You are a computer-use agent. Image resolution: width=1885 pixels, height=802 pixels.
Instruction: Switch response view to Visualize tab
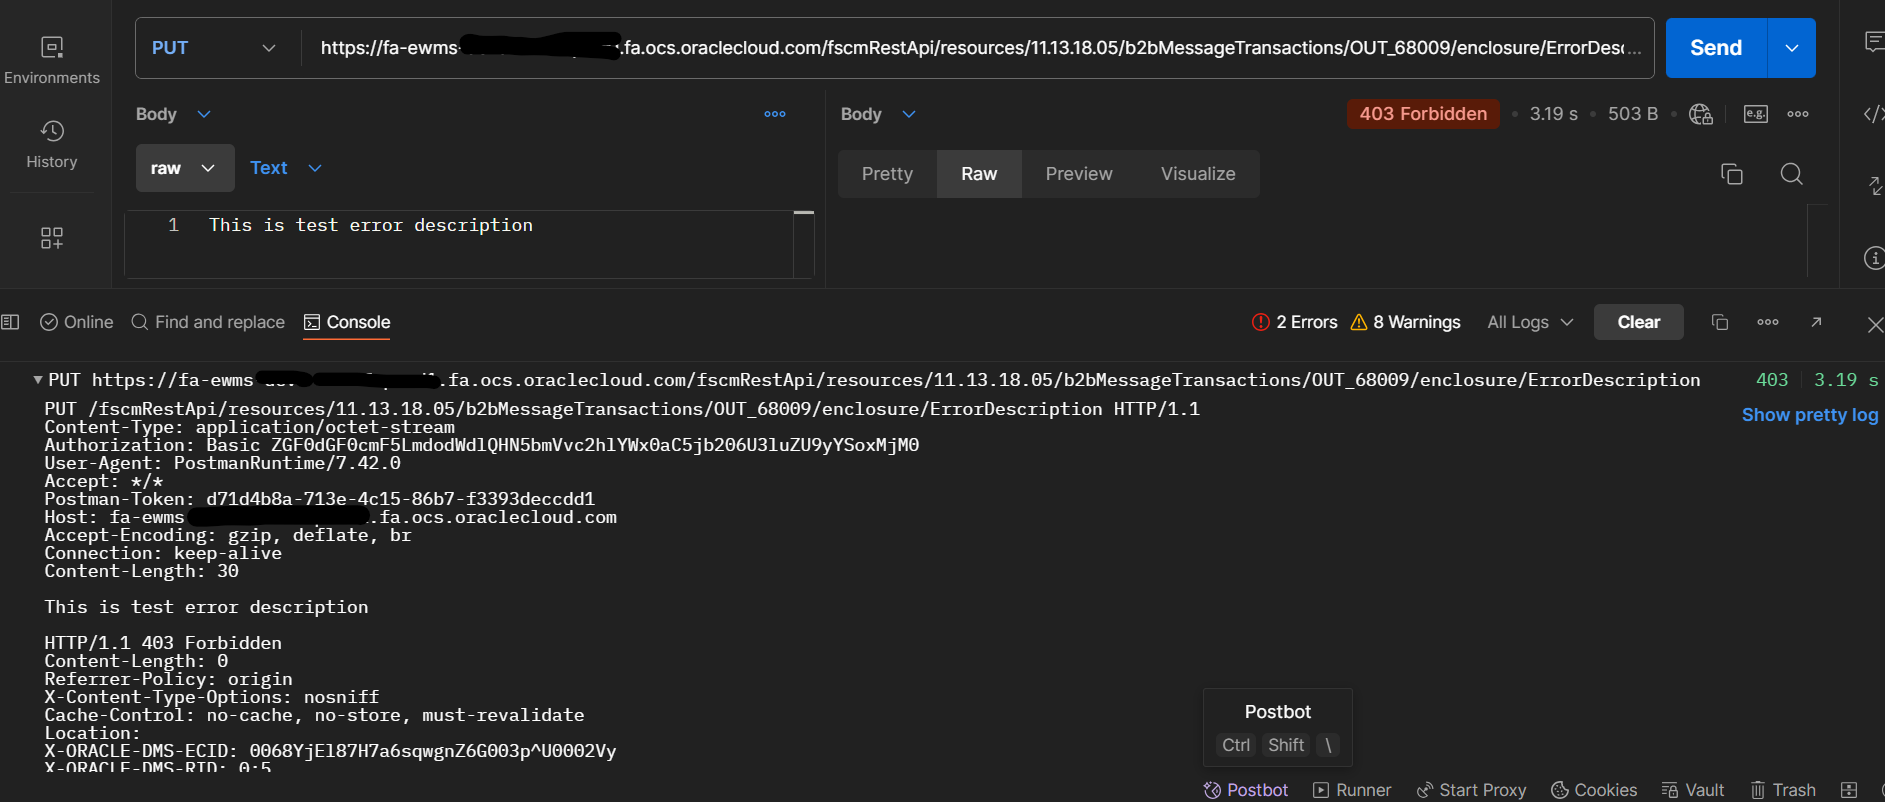coord(1198,174)
